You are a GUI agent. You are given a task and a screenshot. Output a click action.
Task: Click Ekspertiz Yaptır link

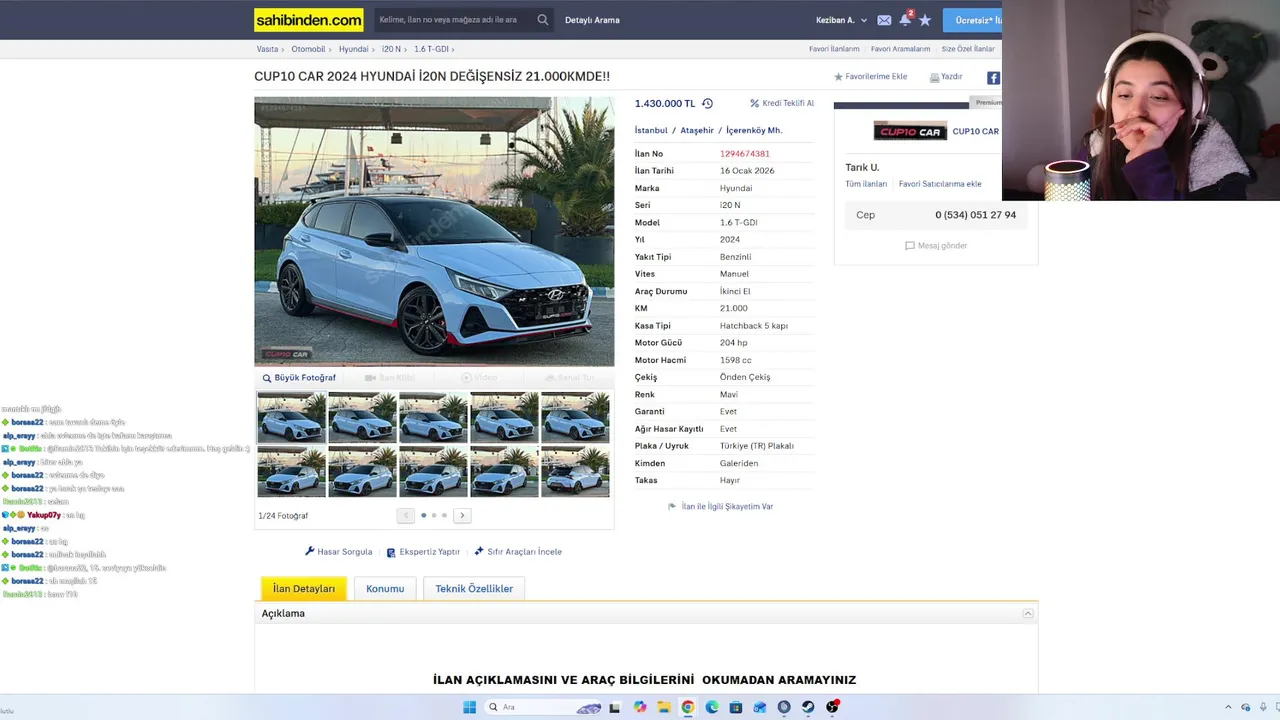pos(423,552)
